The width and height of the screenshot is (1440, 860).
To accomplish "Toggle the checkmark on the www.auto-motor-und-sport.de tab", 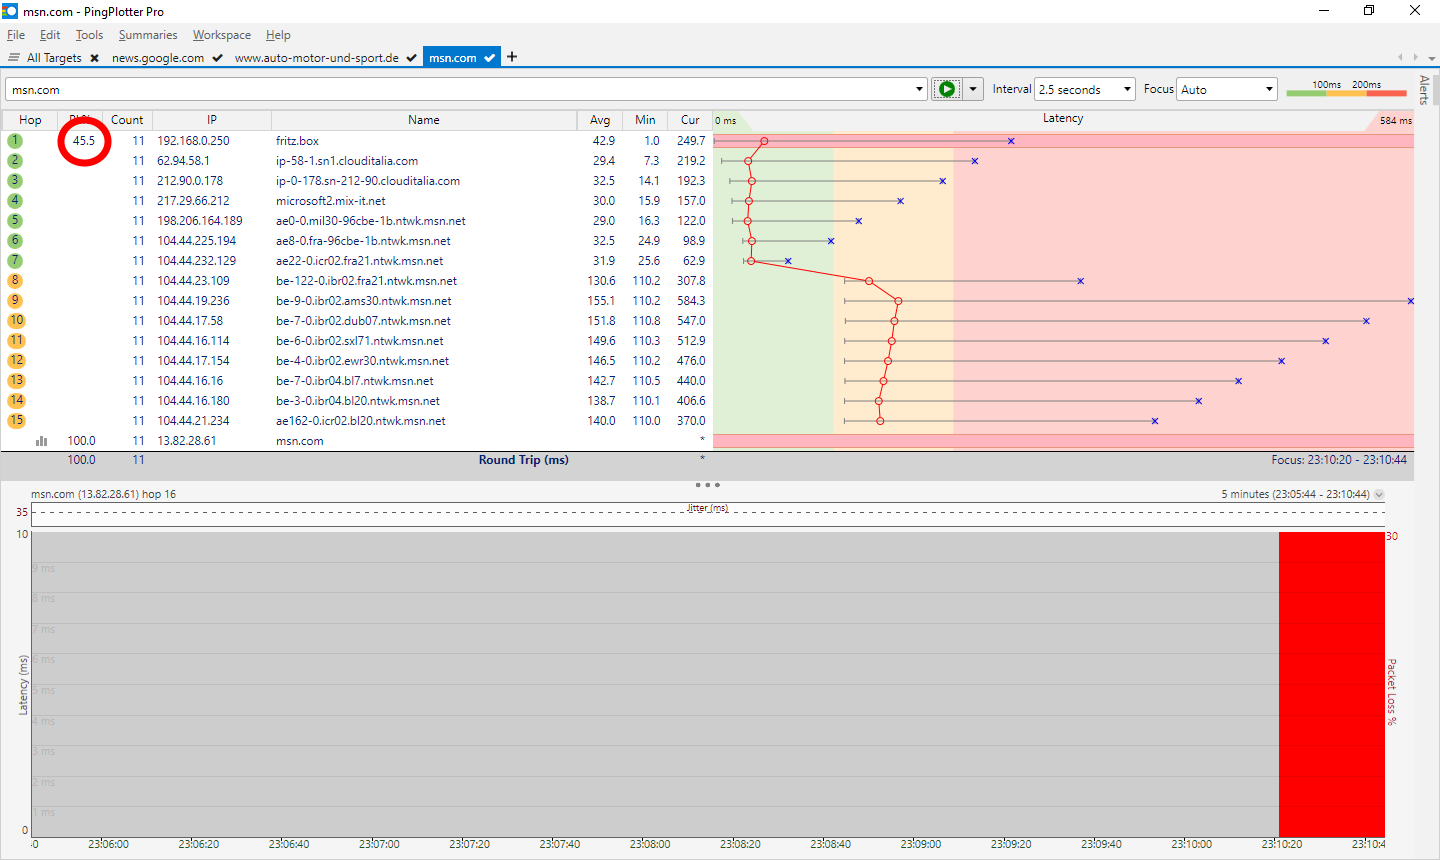I will (411, 58).
